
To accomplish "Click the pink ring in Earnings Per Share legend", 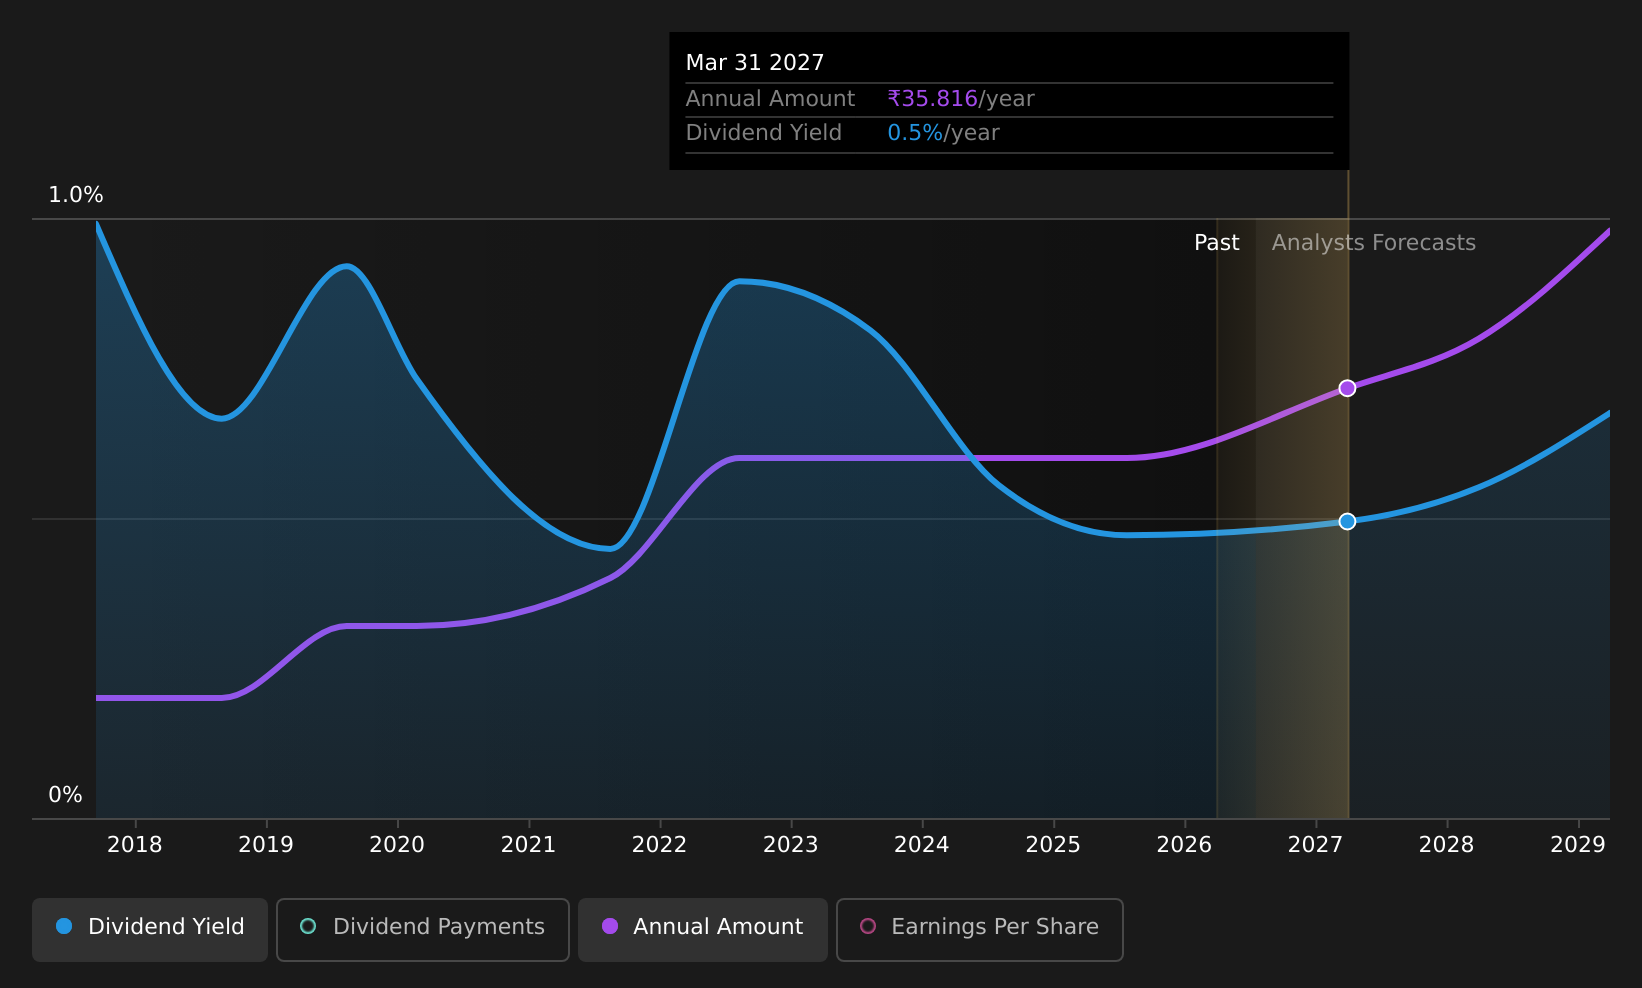I will (868, 926).
